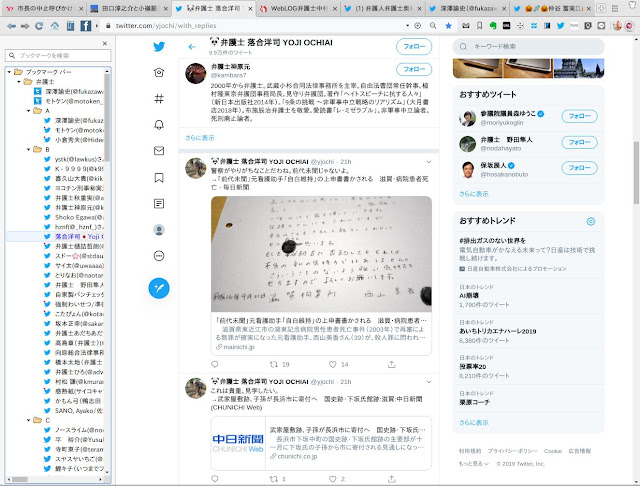Screen dimensions: 640x486
Task: Open a new browser tab
Action: coord(601,8)
